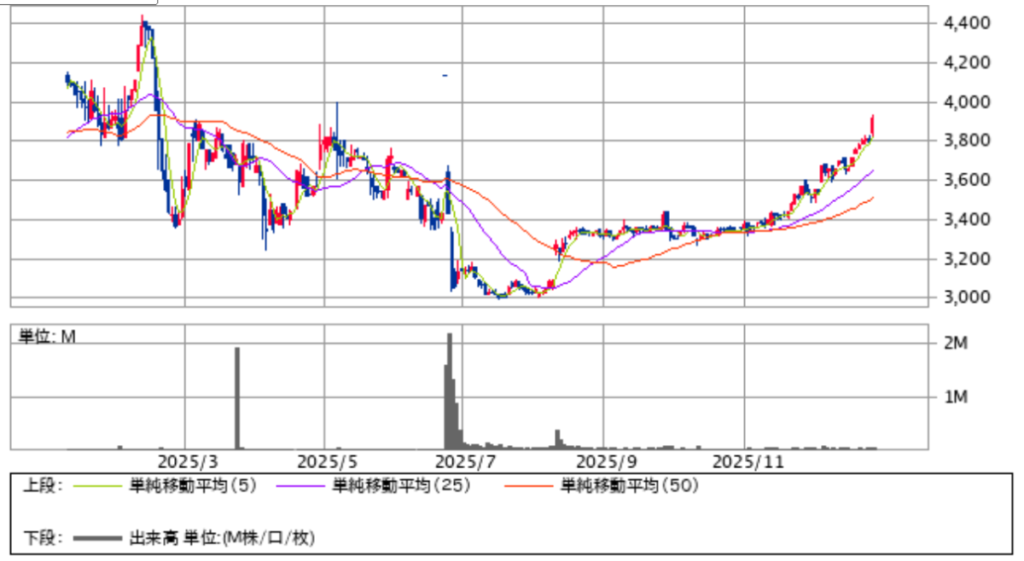Click the orange 50-day moving average legend line
This screenshot has height=561, width=1024.
[x=530, y=486]
